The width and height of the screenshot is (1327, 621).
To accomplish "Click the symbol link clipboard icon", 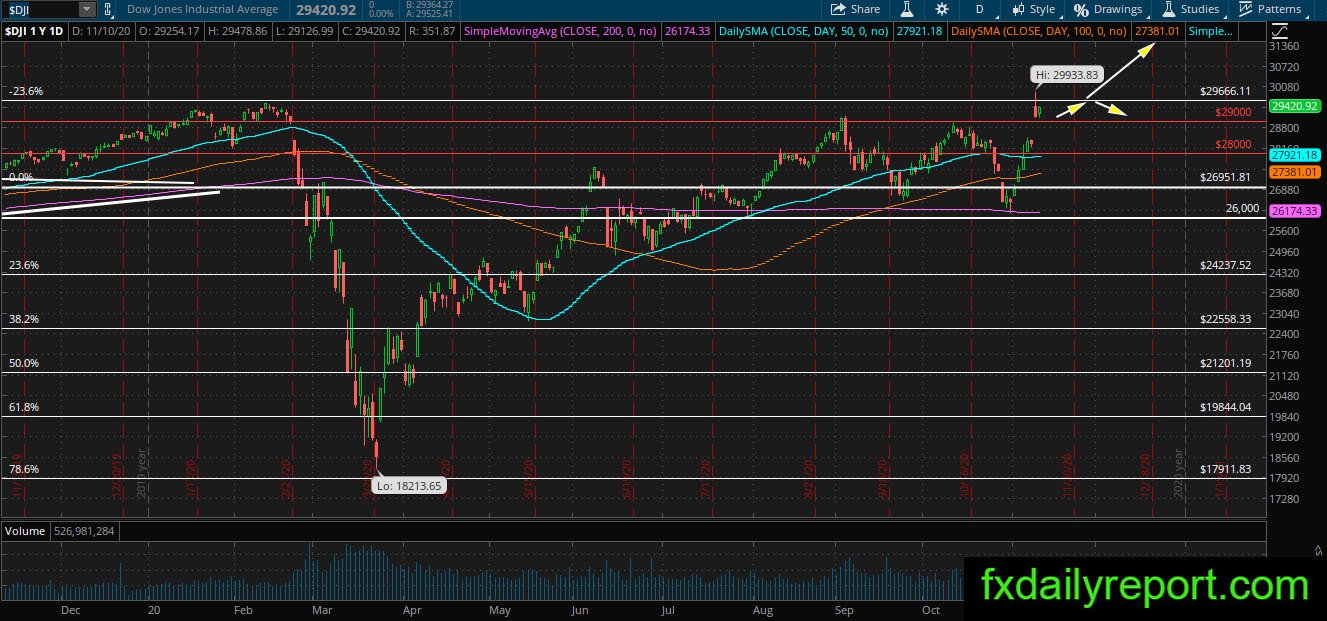I will tap(110, 9).
